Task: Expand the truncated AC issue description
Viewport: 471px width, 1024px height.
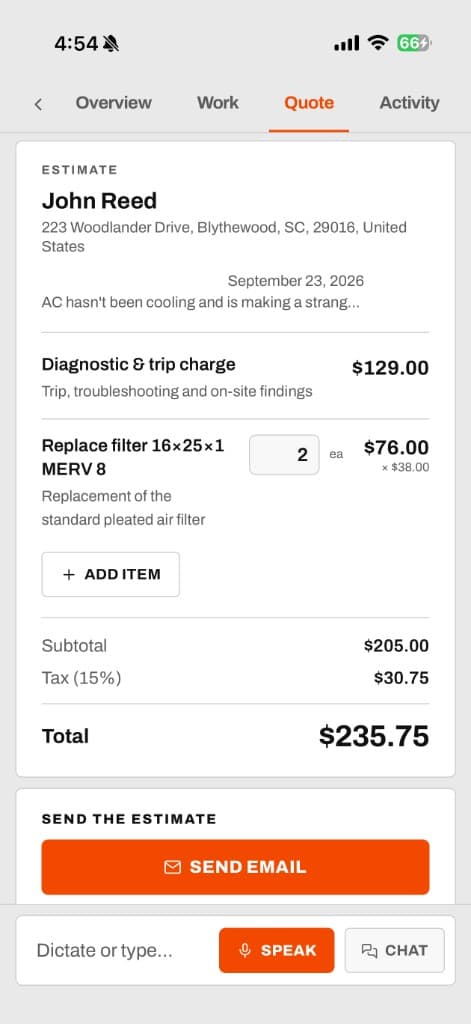Action: [201, 303]
